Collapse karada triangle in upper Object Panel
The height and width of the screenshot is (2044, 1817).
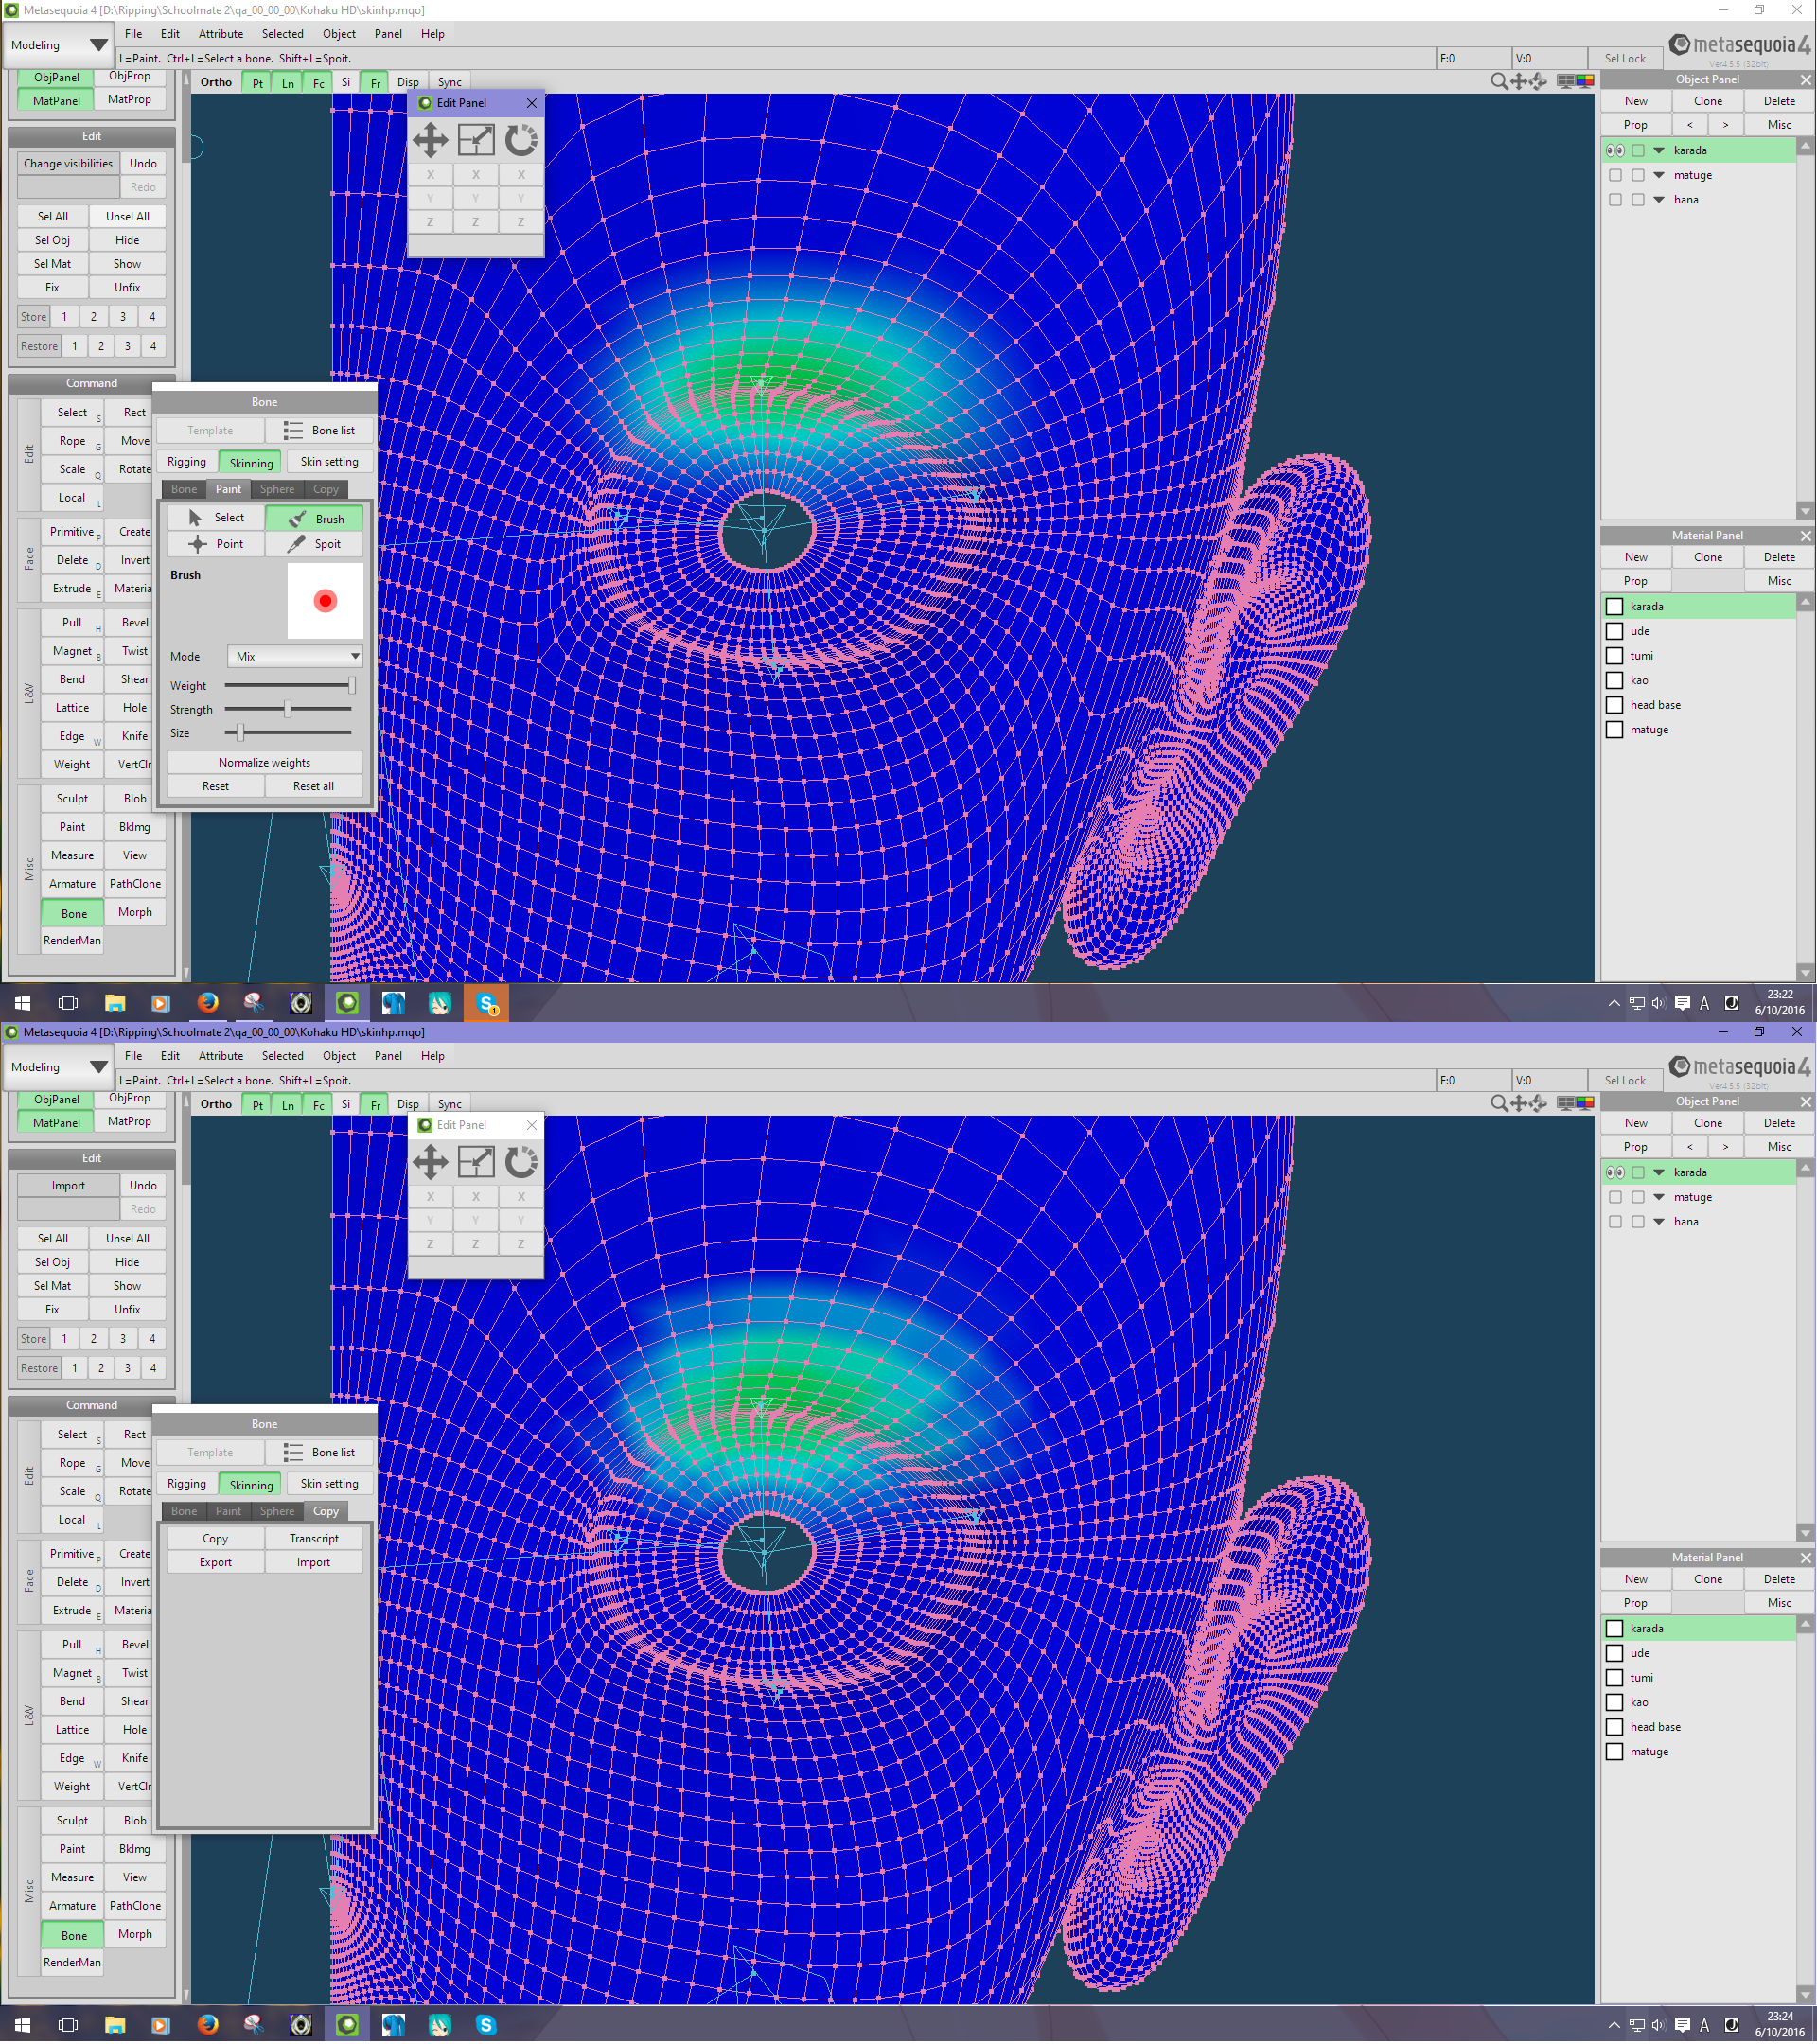point(1659,151)
